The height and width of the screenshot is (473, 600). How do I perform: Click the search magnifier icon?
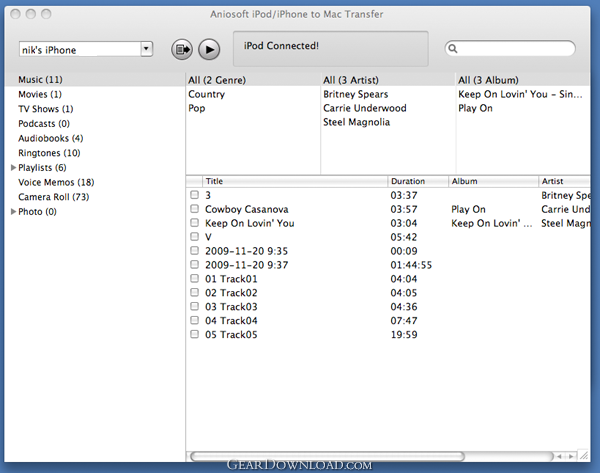453,49
